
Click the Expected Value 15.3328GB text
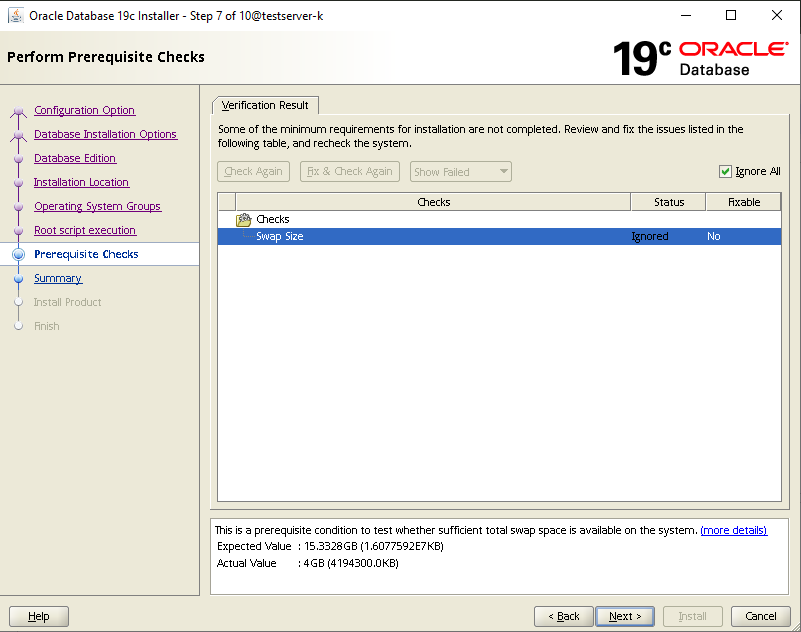(331, 546)
